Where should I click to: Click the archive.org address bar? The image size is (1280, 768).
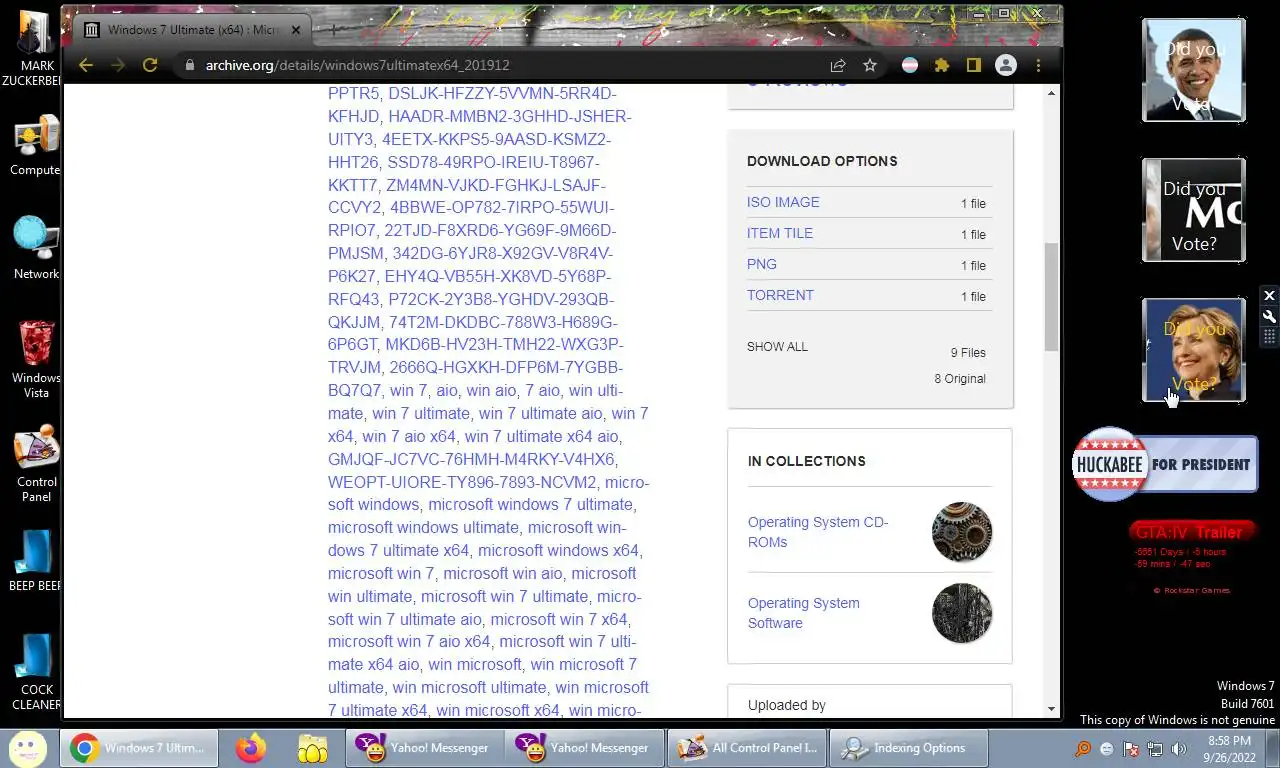pyautogui.click(x=500, y=65)
